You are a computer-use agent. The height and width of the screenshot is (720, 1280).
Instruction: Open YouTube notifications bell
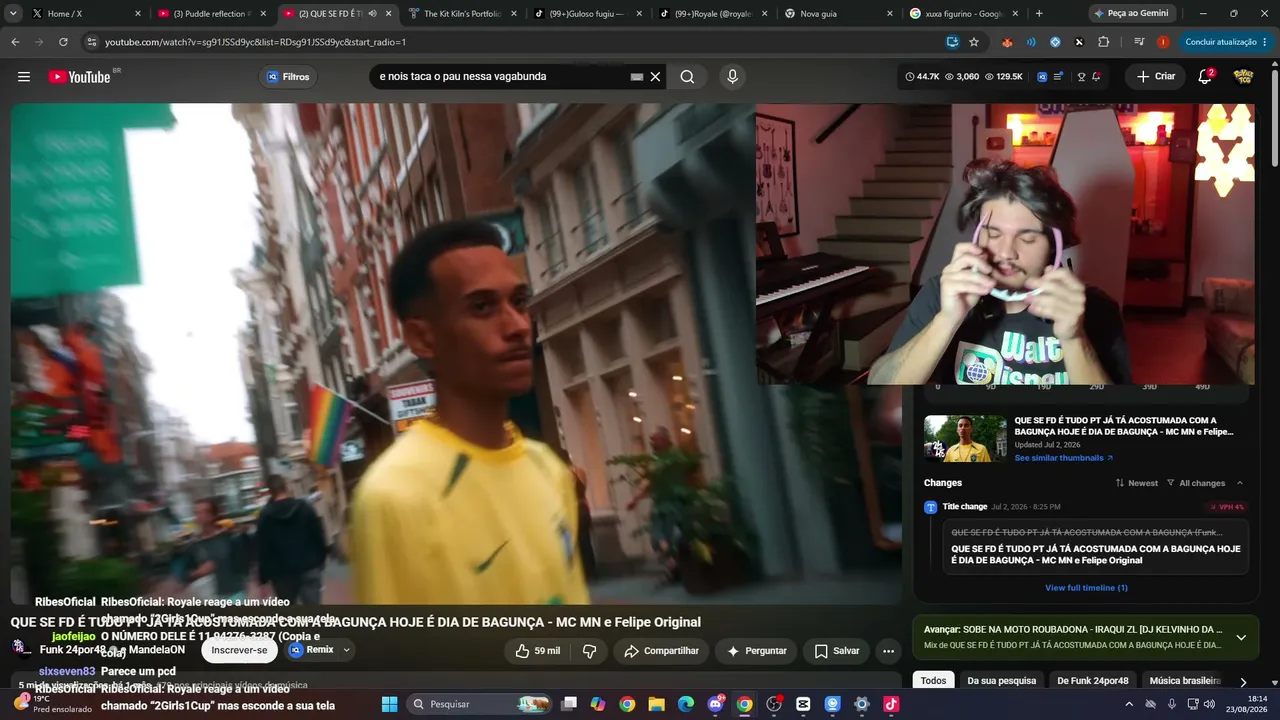1205,77
